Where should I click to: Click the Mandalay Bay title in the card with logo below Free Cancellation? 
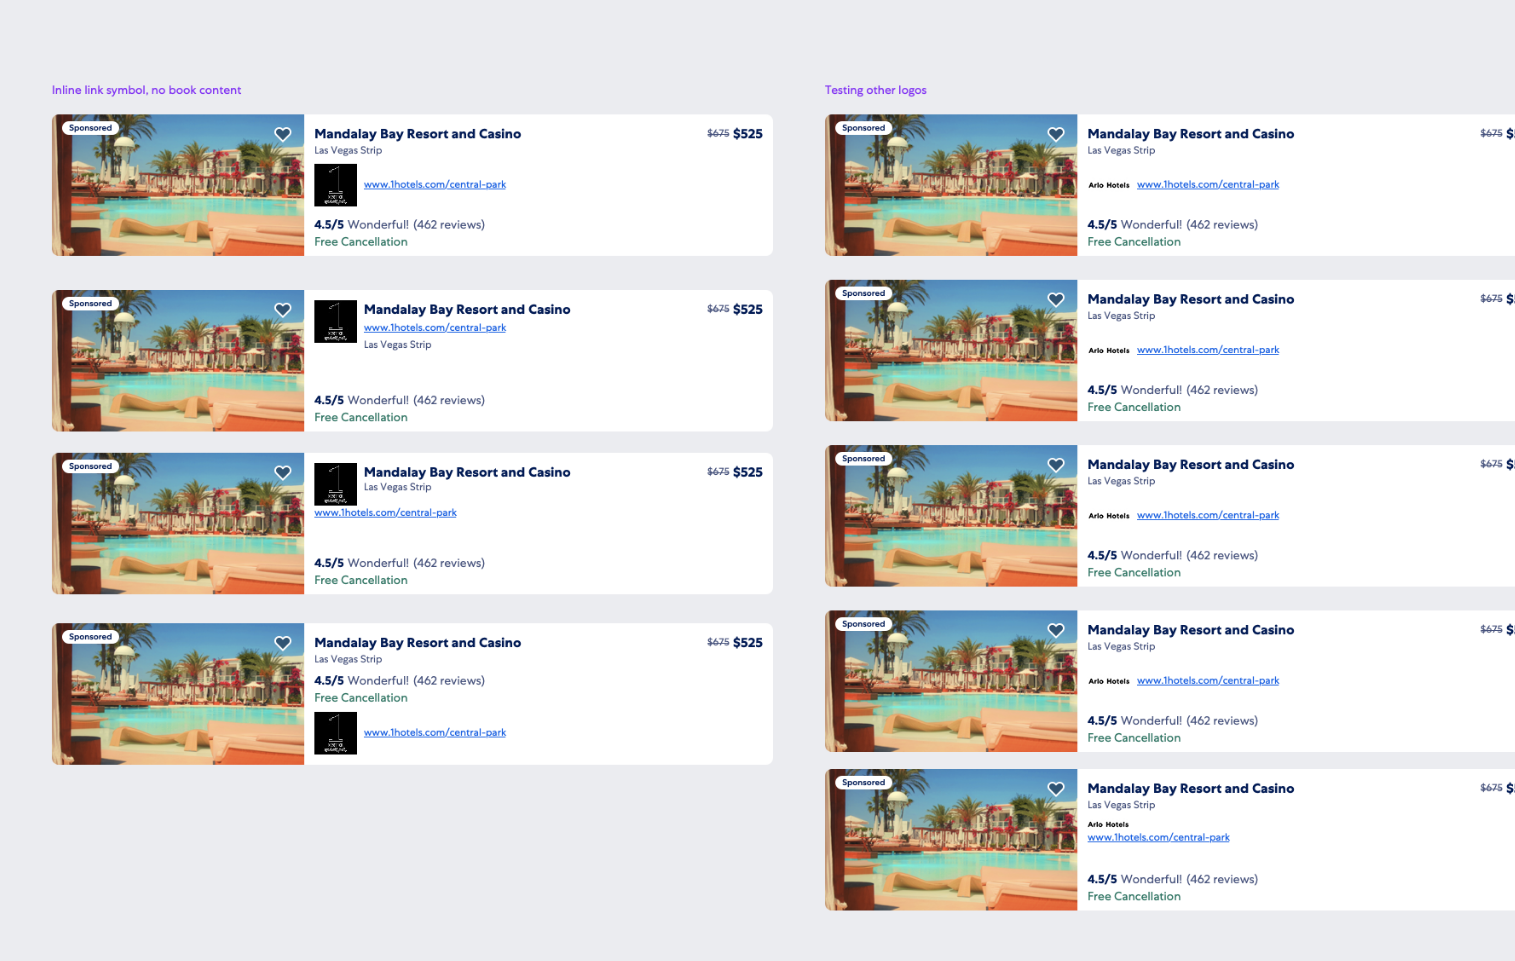pyautogui.click(x=417, y=643)
